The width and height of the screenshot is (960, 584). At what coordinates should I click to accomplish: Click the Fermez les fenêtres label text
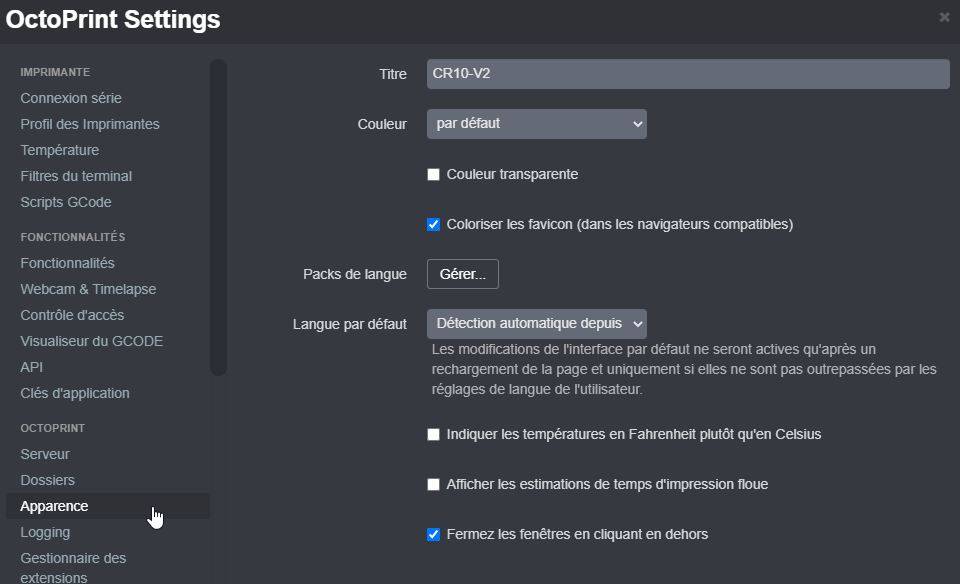[577, 534]
